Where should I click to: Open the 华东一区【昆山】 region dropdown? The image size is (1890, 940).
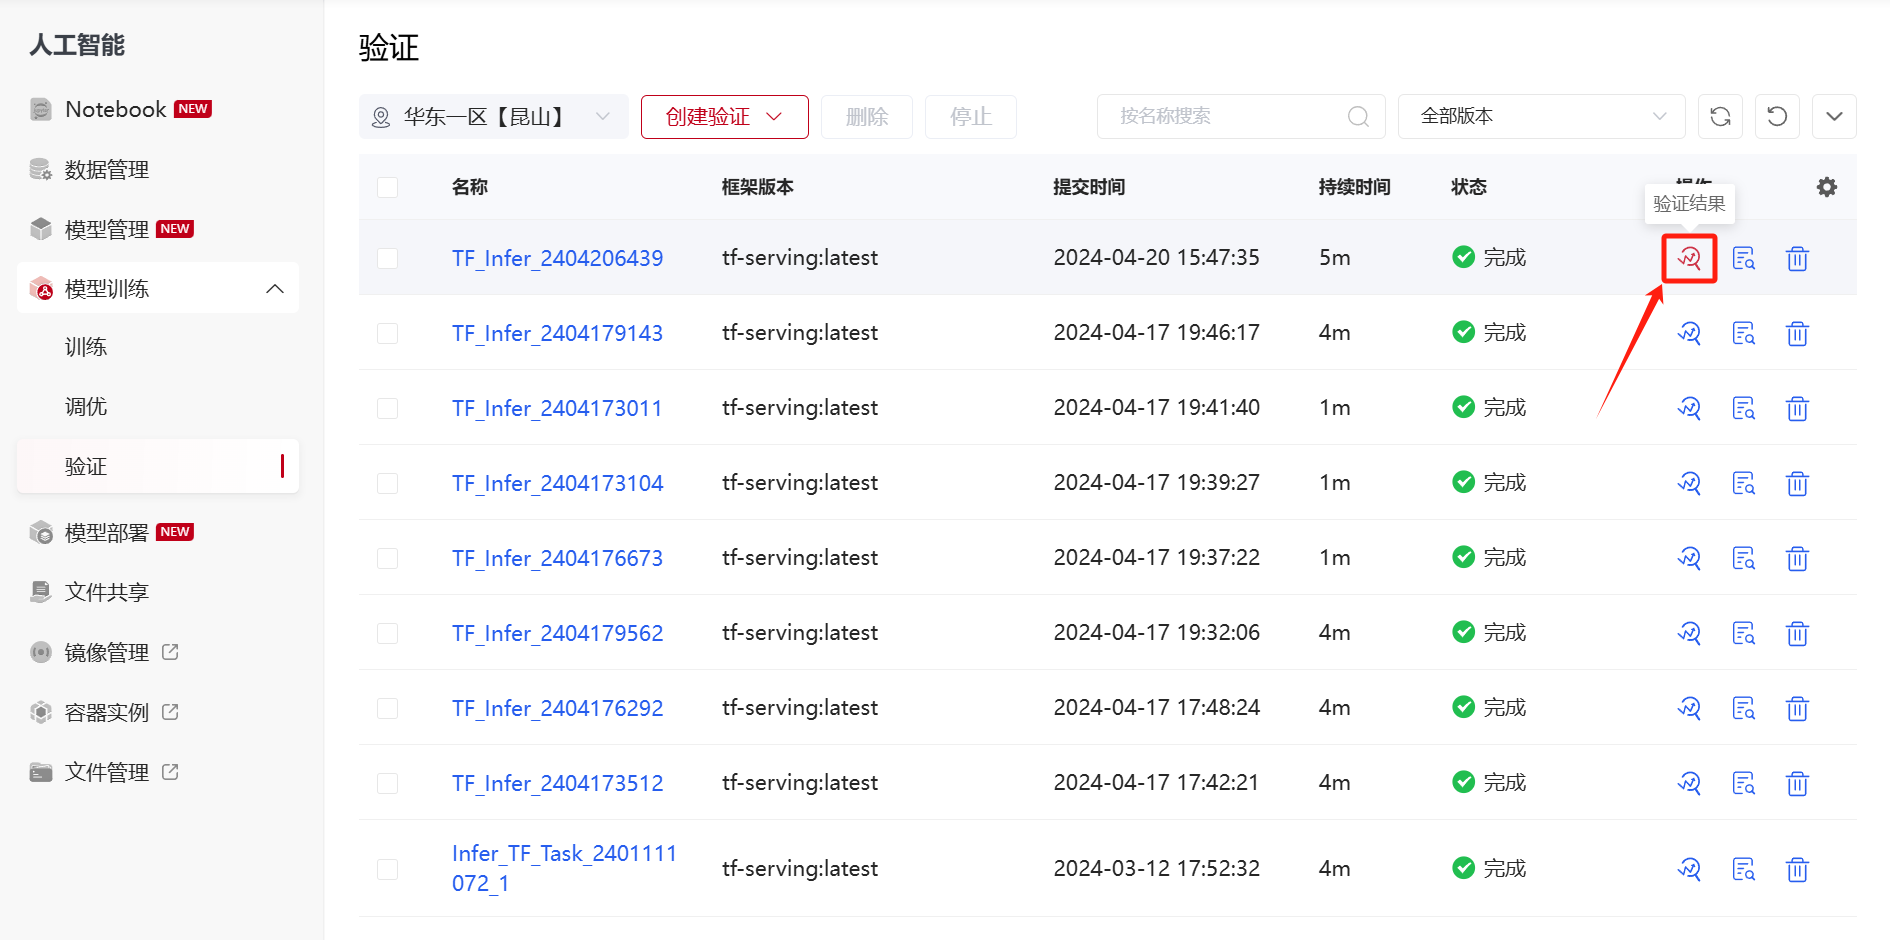(x=493, y=117)
